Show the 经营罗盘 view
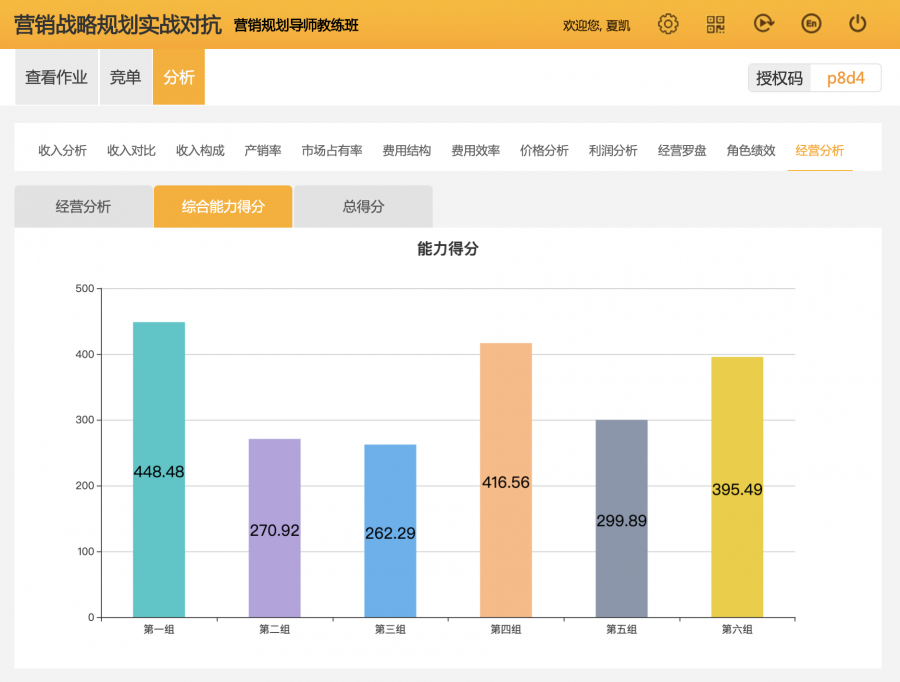This screenshot has width=900, height=682. pyautogui.click(x=682, y=150)
